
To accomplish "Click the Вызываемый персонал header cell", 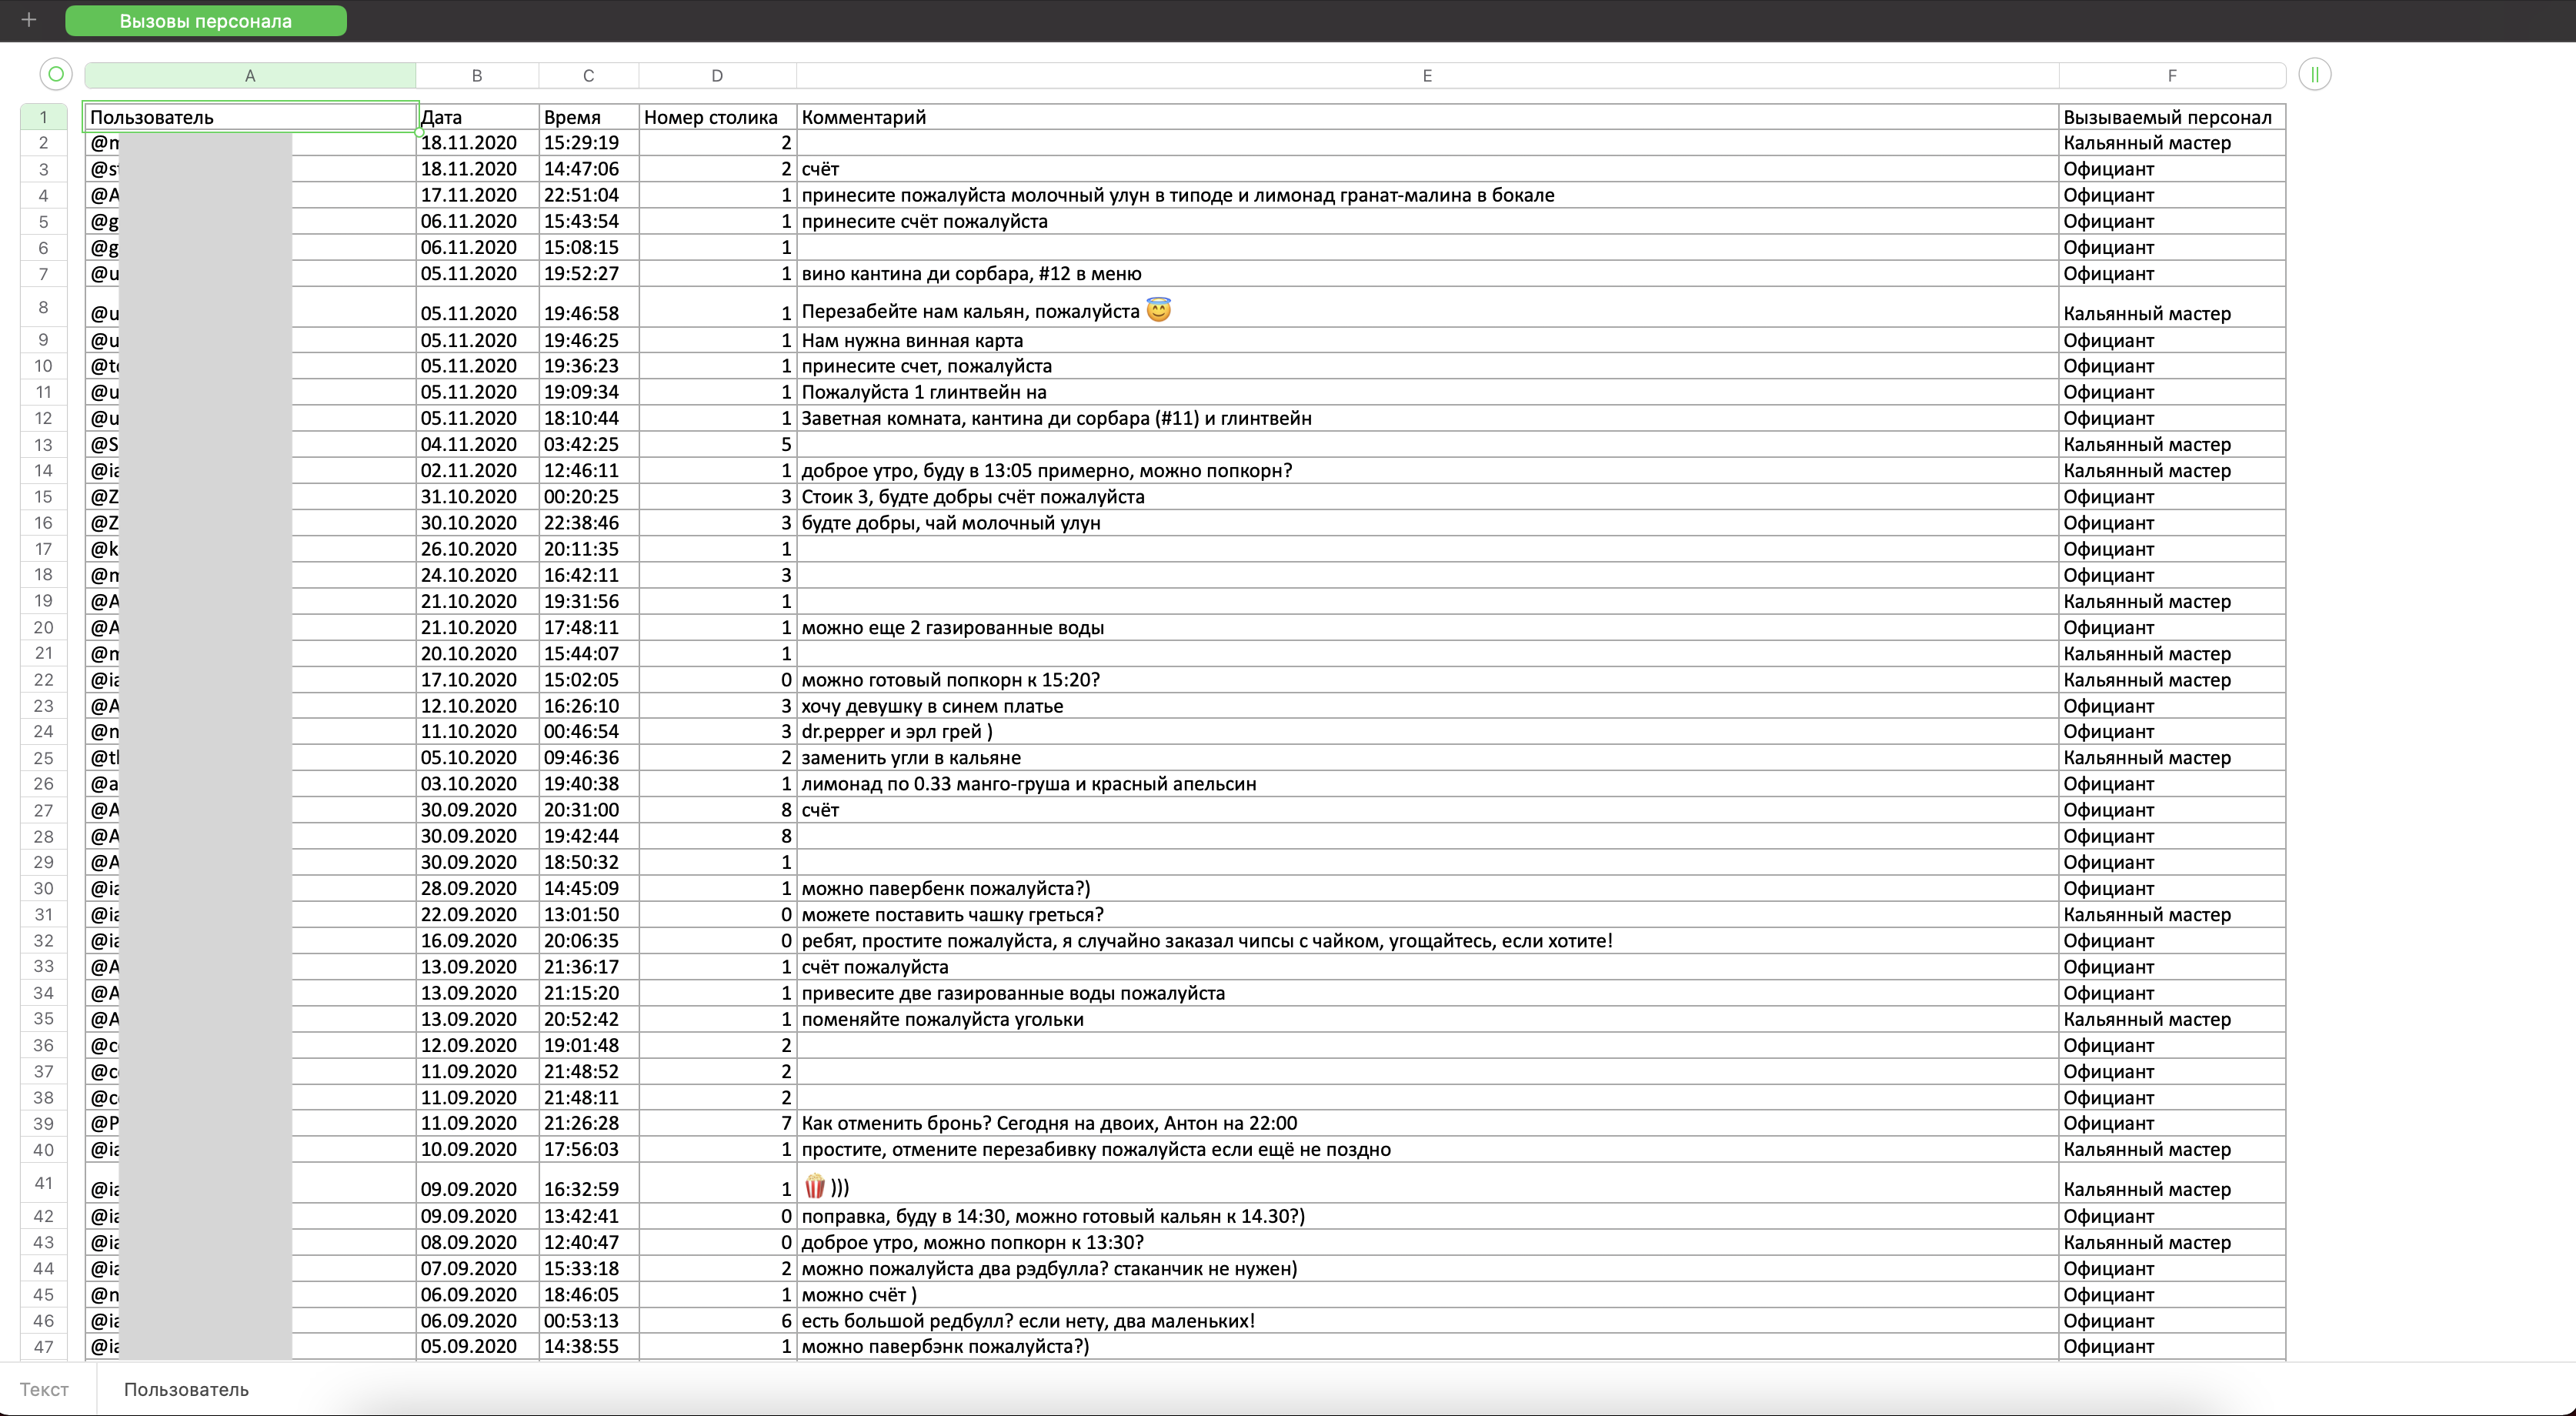I will click(x=2172, y=117).
